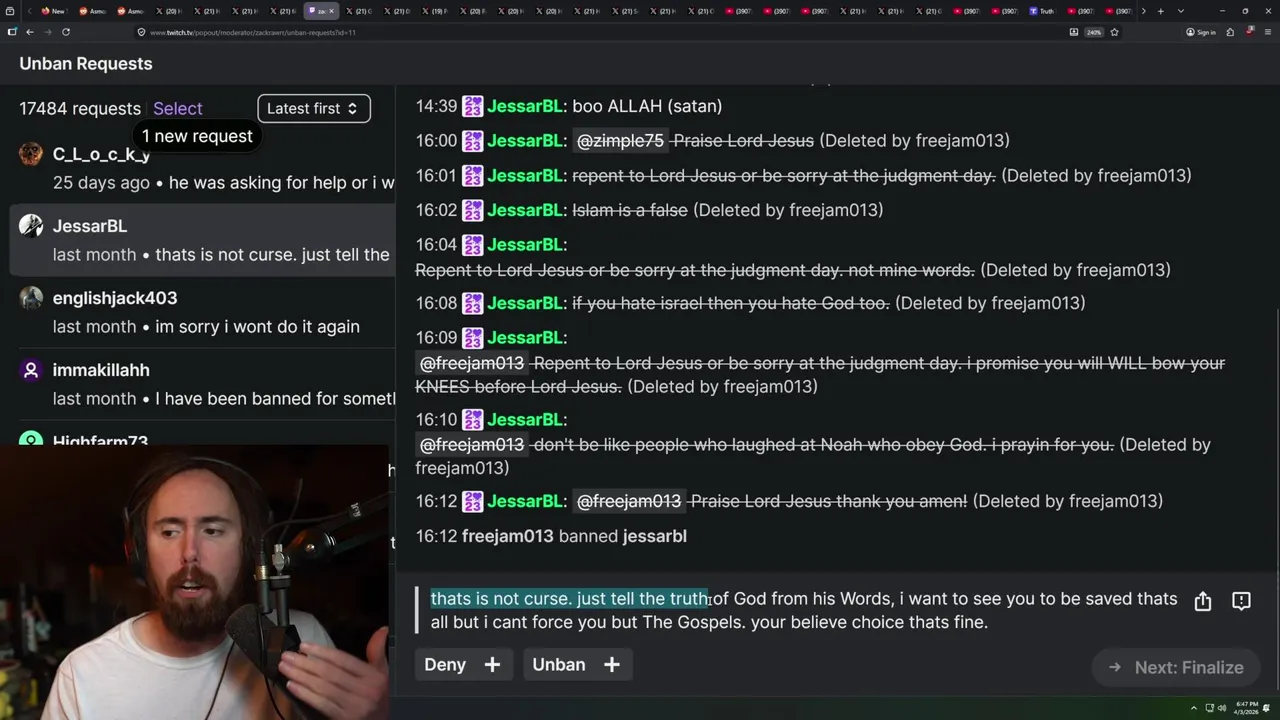Viewport: 1280px width, 720px height.
Task: Open the list all tabs dropdown arrow
Action: [1181, 11]
